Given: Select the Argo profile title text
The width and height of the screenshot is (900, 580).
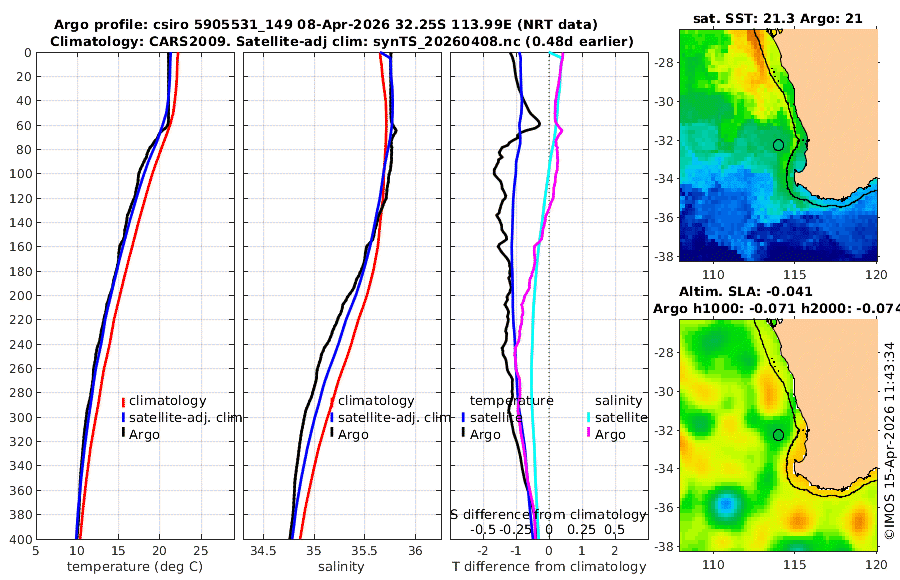Looking at the screenshot, I should pos(325,25).
